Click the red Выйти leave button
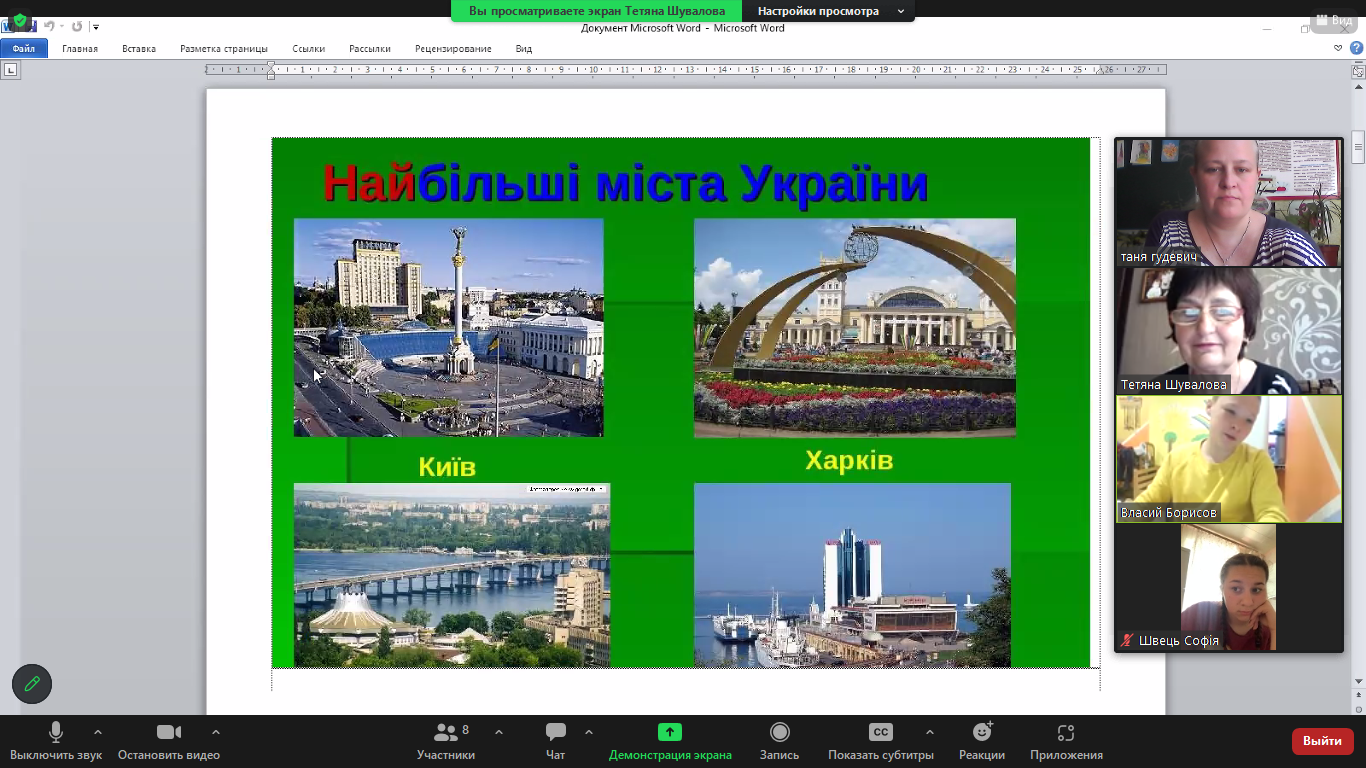 (x=1322, y=741)
